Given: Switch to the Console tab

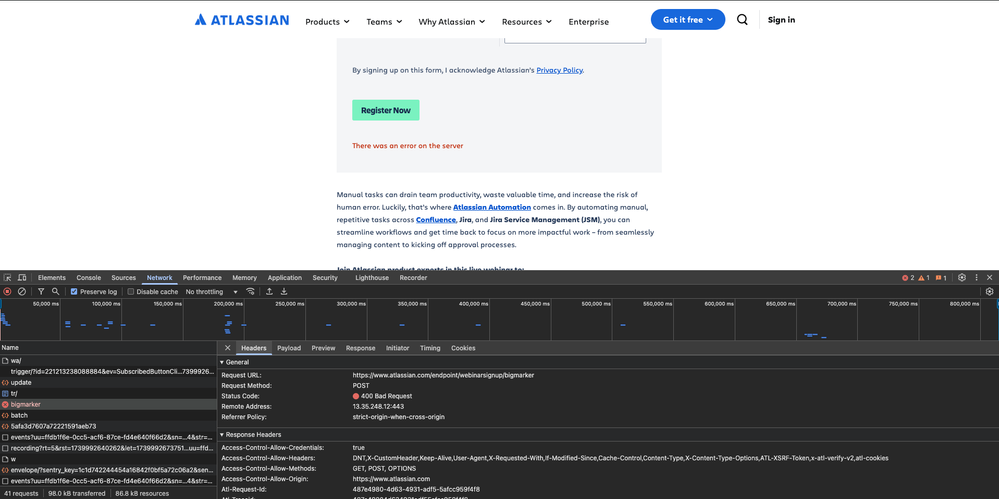Looking at the screenshot, I should (89, 278).
